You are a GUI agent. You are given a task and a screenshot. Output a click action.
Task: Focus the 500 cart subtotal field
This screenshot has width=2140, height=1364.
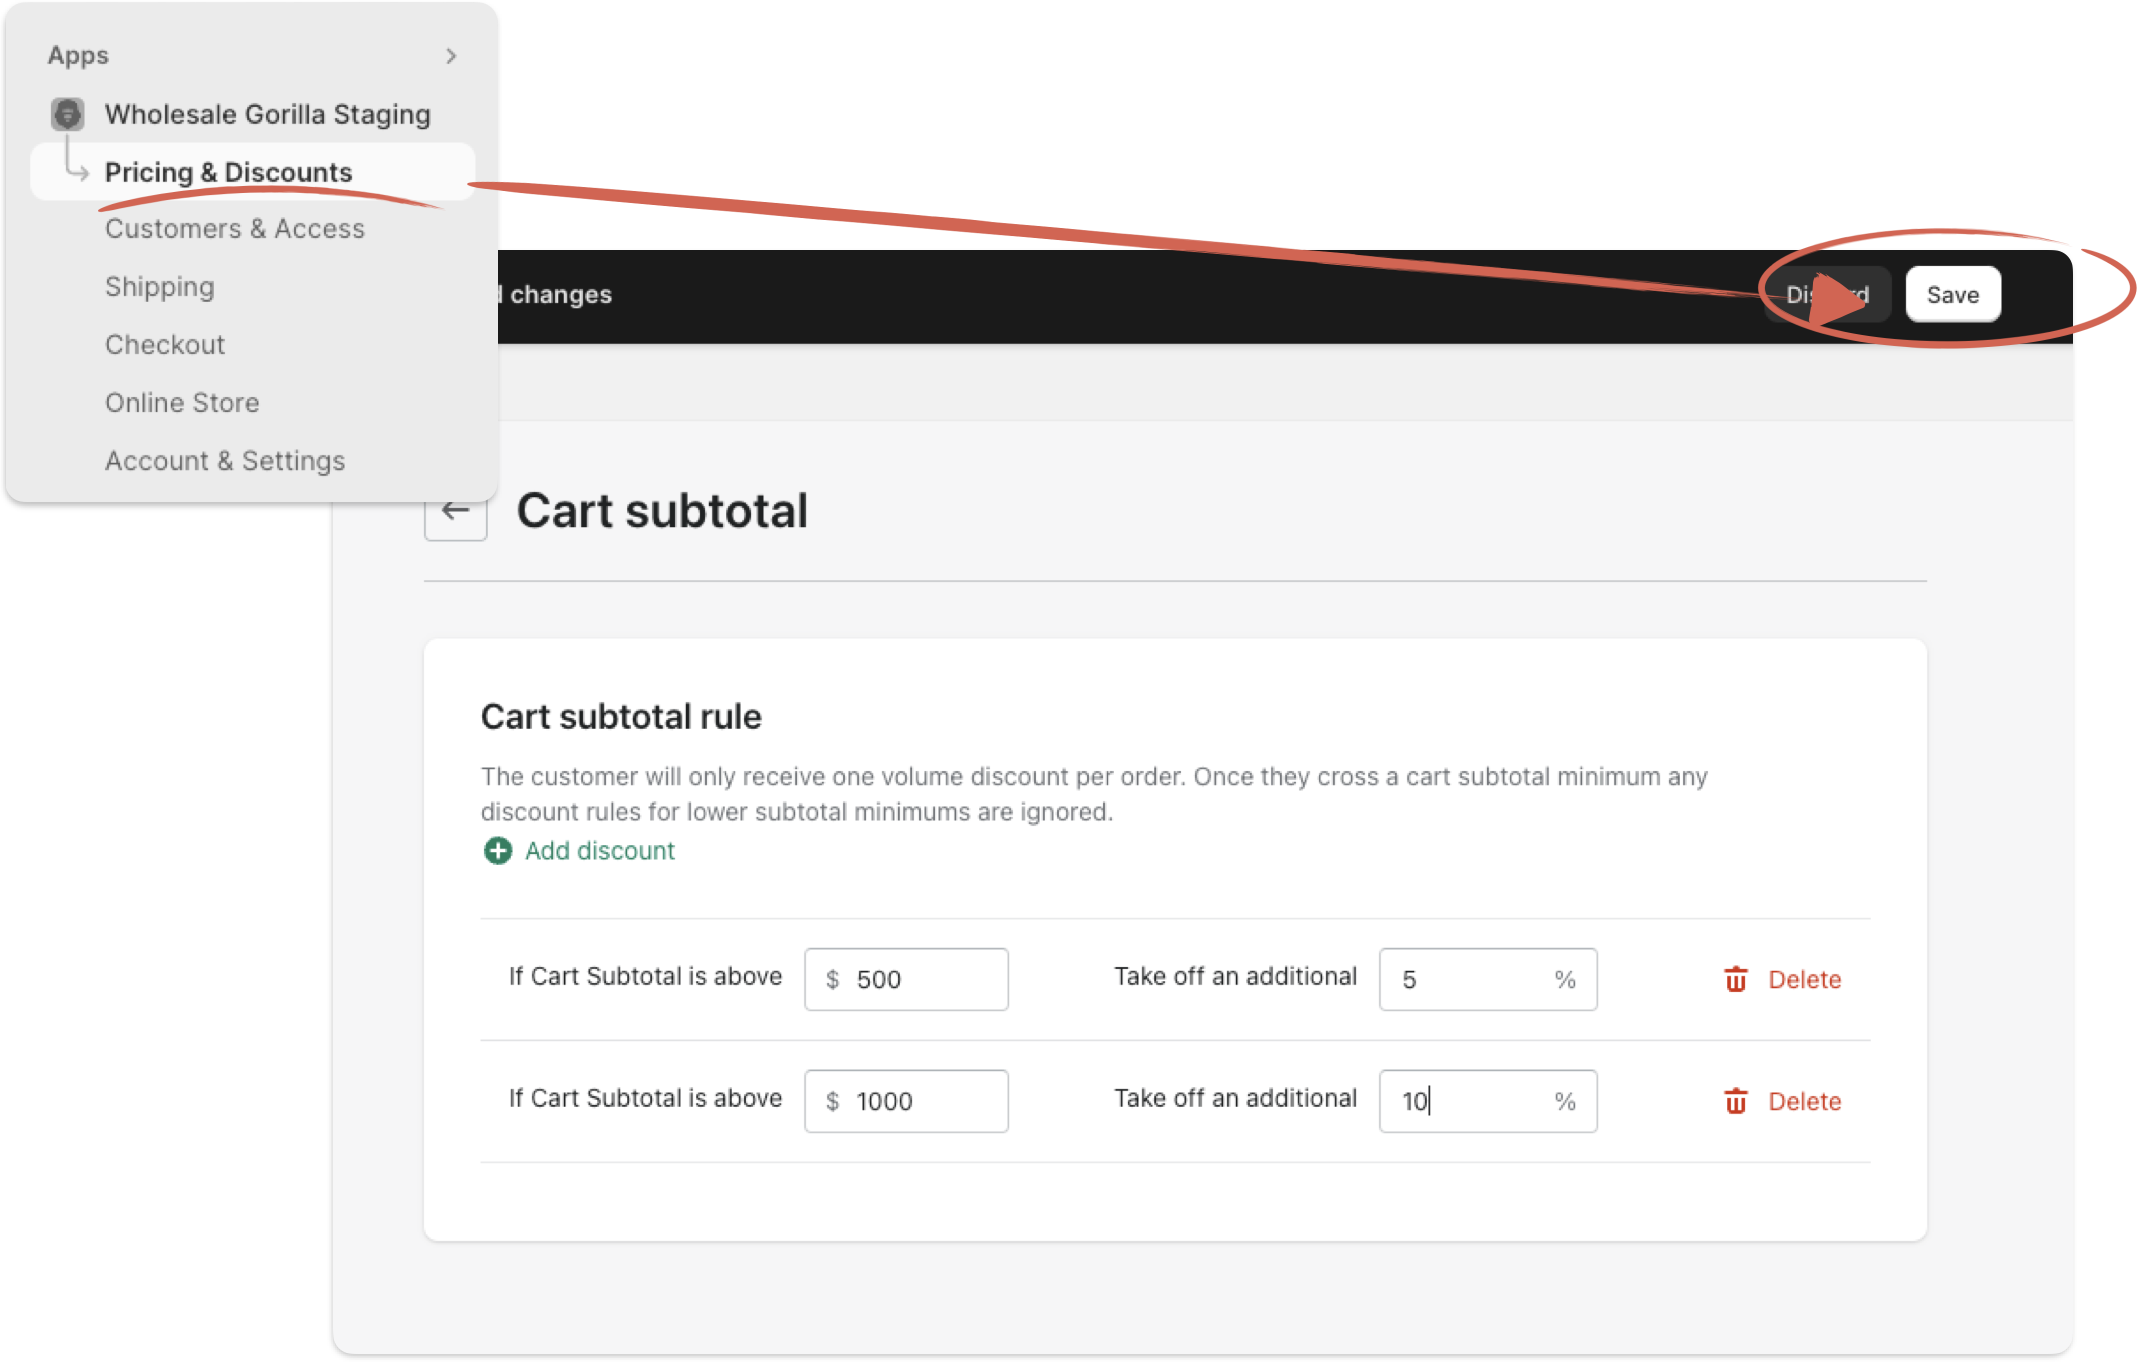(x=907, y=979)
